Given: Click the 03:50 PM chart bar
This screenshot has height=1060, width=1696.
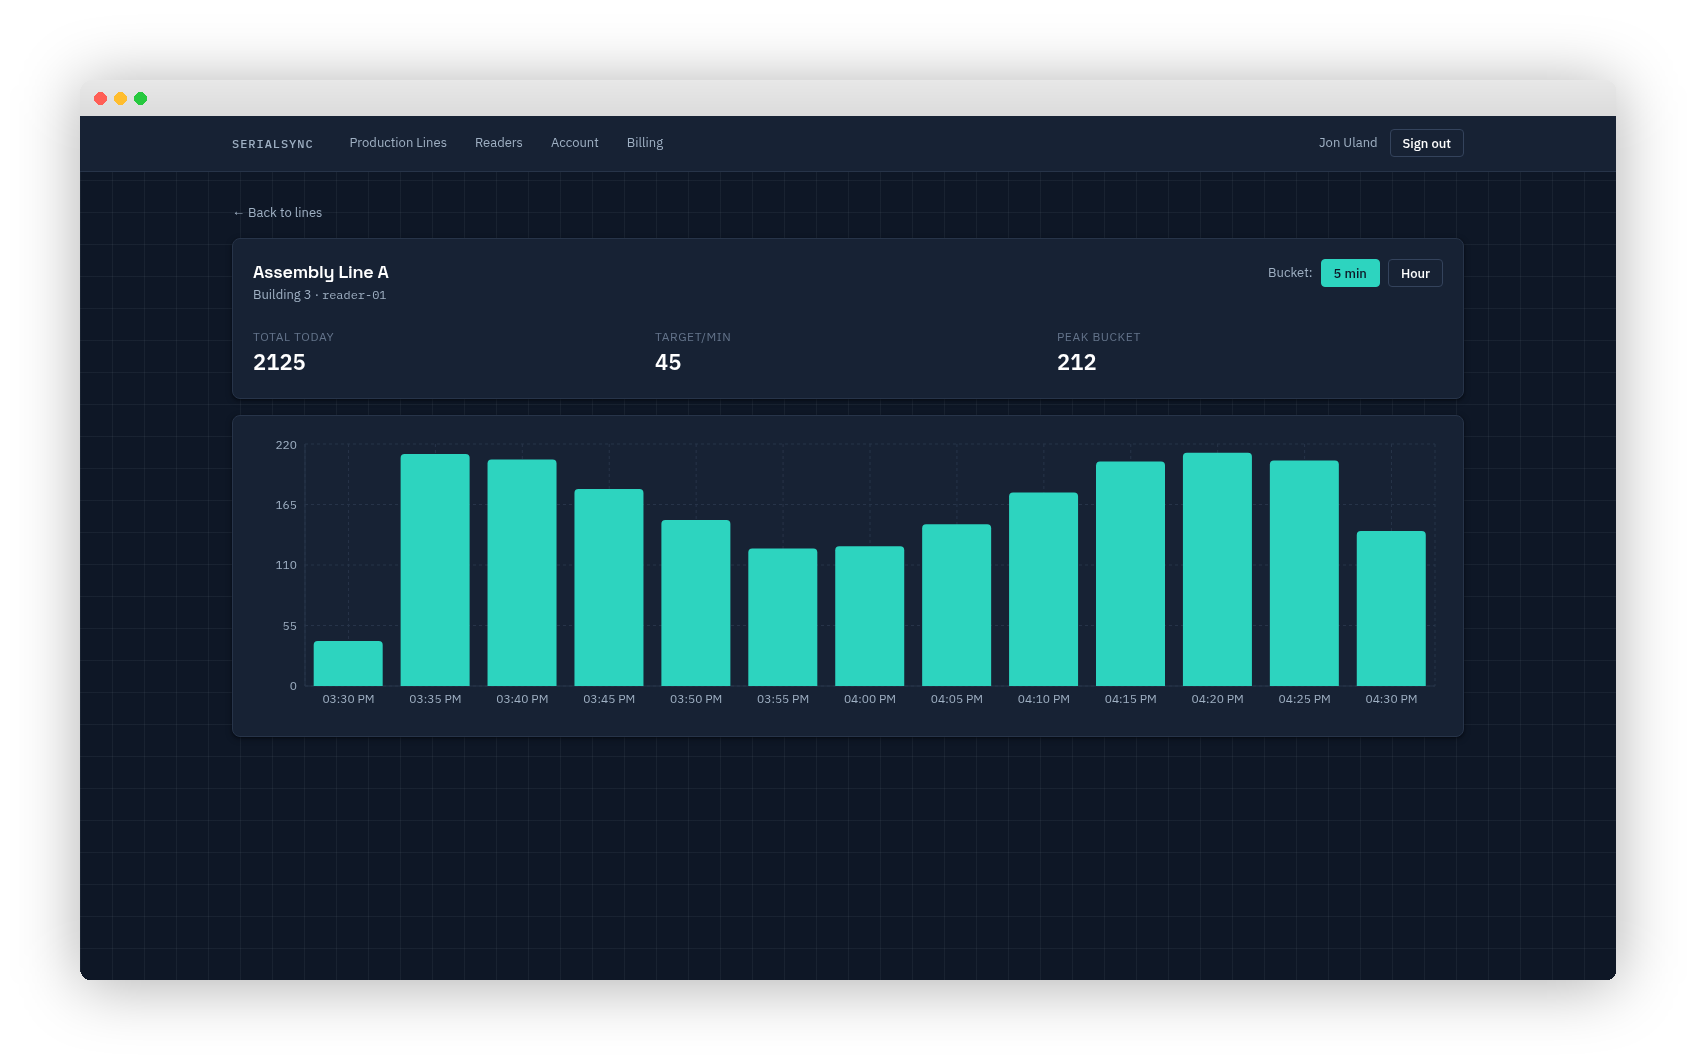Looking at the screenshot, I should tap(696, 603).
